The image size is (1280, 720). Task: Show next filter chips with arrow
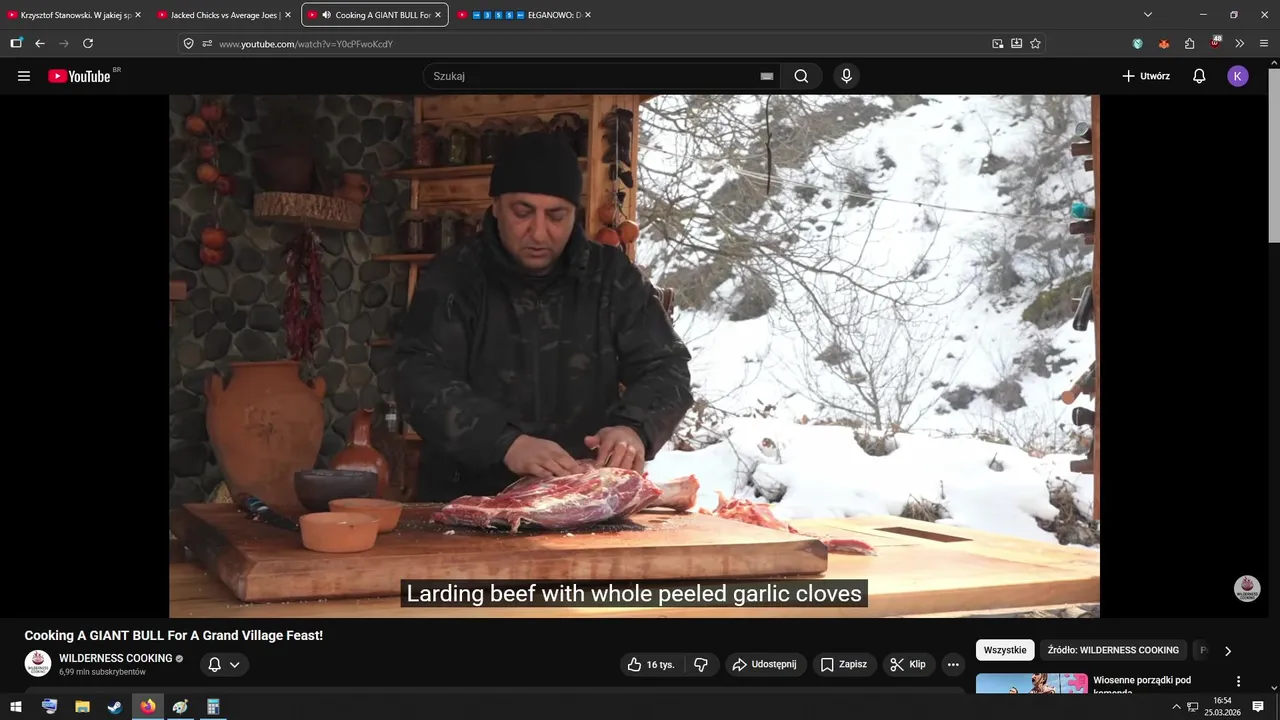pyautogui.click(x=1228, y=651)
